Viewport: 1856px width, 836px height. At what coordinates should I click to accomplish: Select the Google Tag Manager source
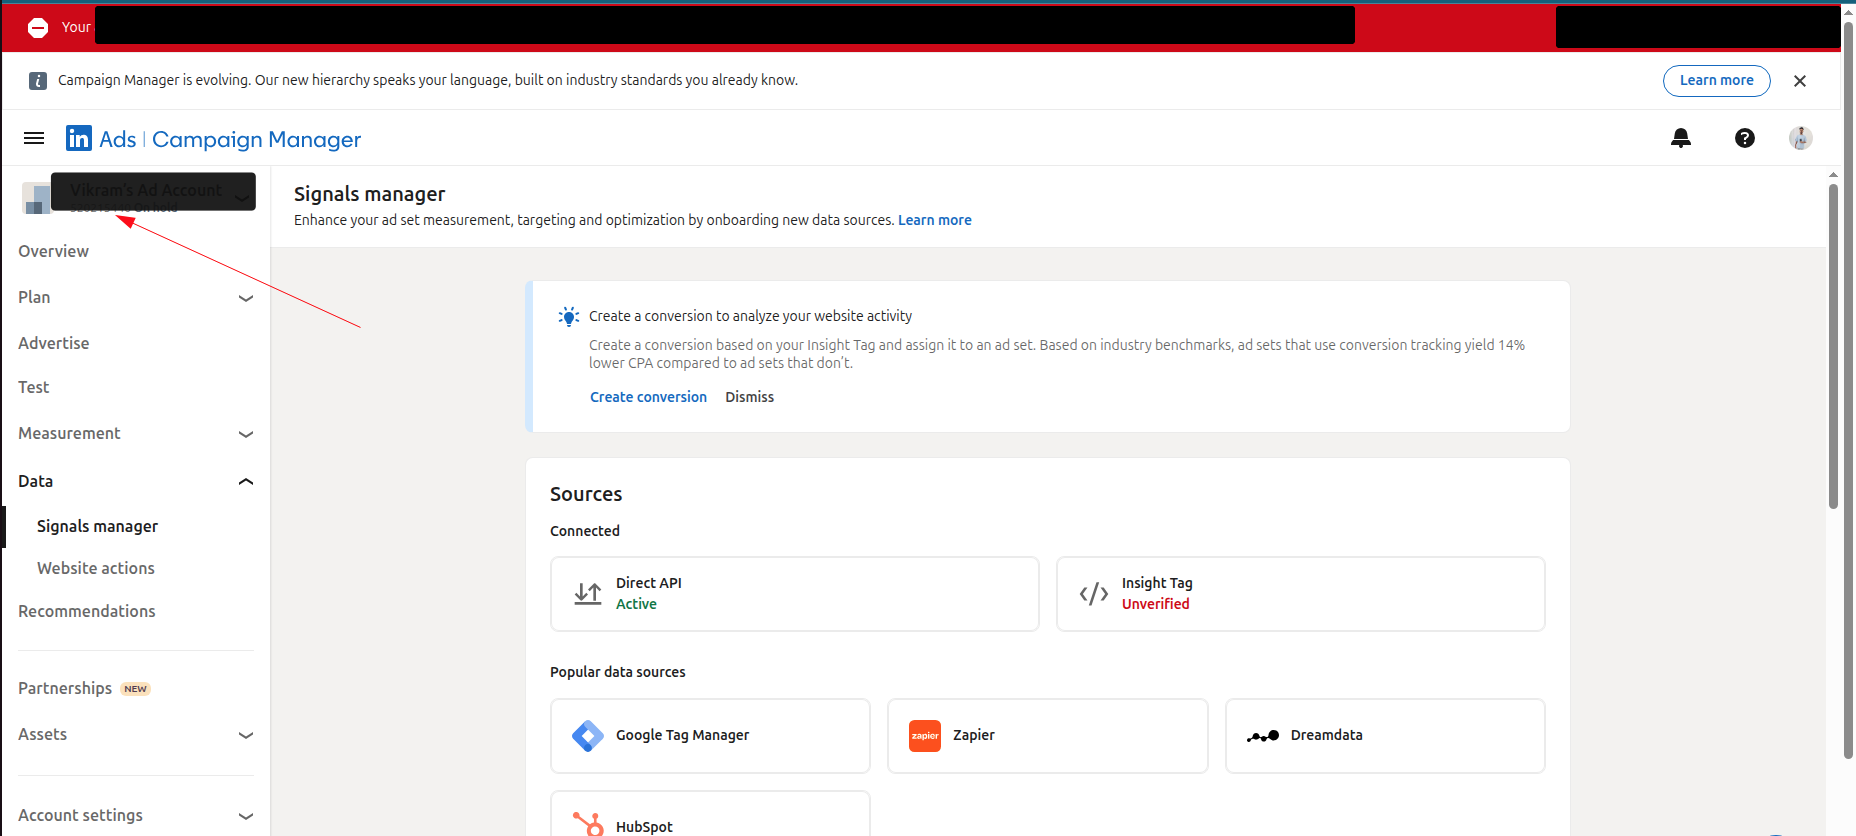(710, 736)
